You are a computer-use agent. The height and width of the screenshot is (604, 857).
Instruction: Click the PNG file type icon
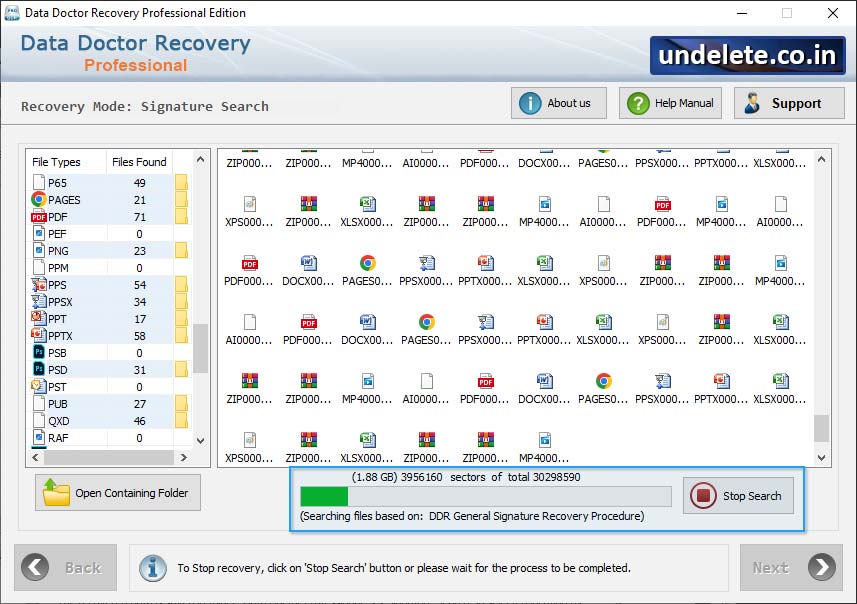(x=40, y=250)
